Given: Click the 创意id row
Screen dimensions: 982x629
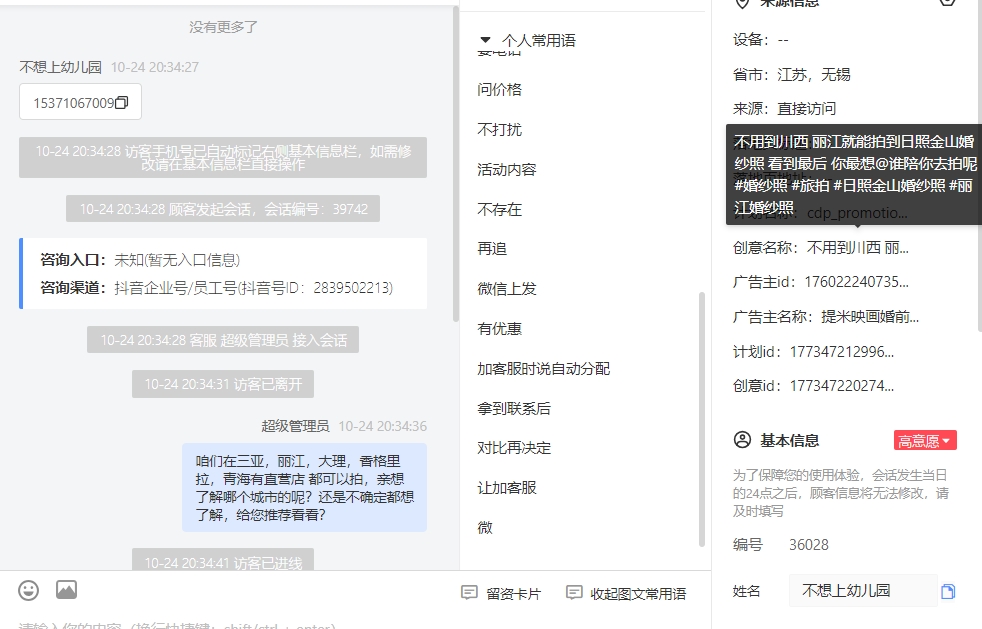Looking at the screenshot, I should [813, 385].
